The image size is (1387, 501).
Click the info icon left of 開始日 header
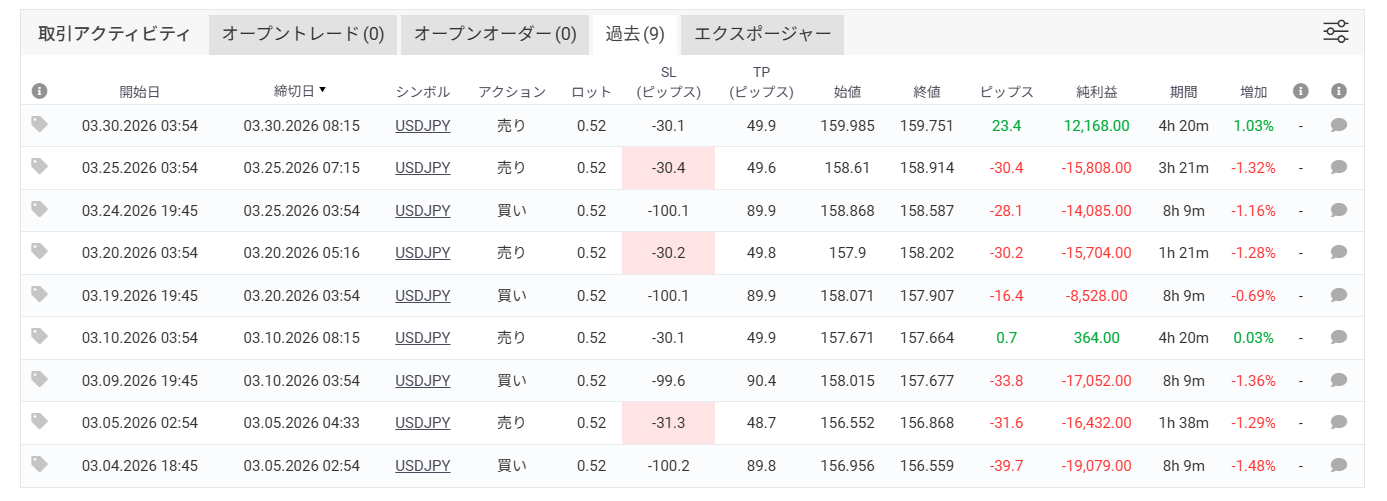(40, 91)
